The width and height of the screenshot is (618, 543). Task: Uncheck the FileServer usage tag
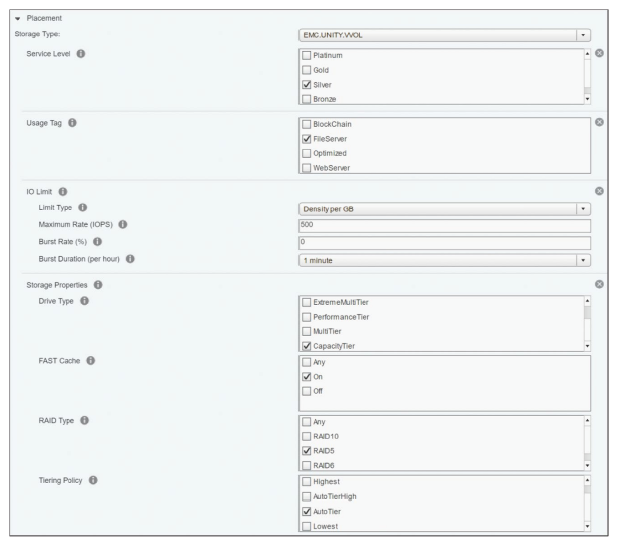click(x=307, y=138)
